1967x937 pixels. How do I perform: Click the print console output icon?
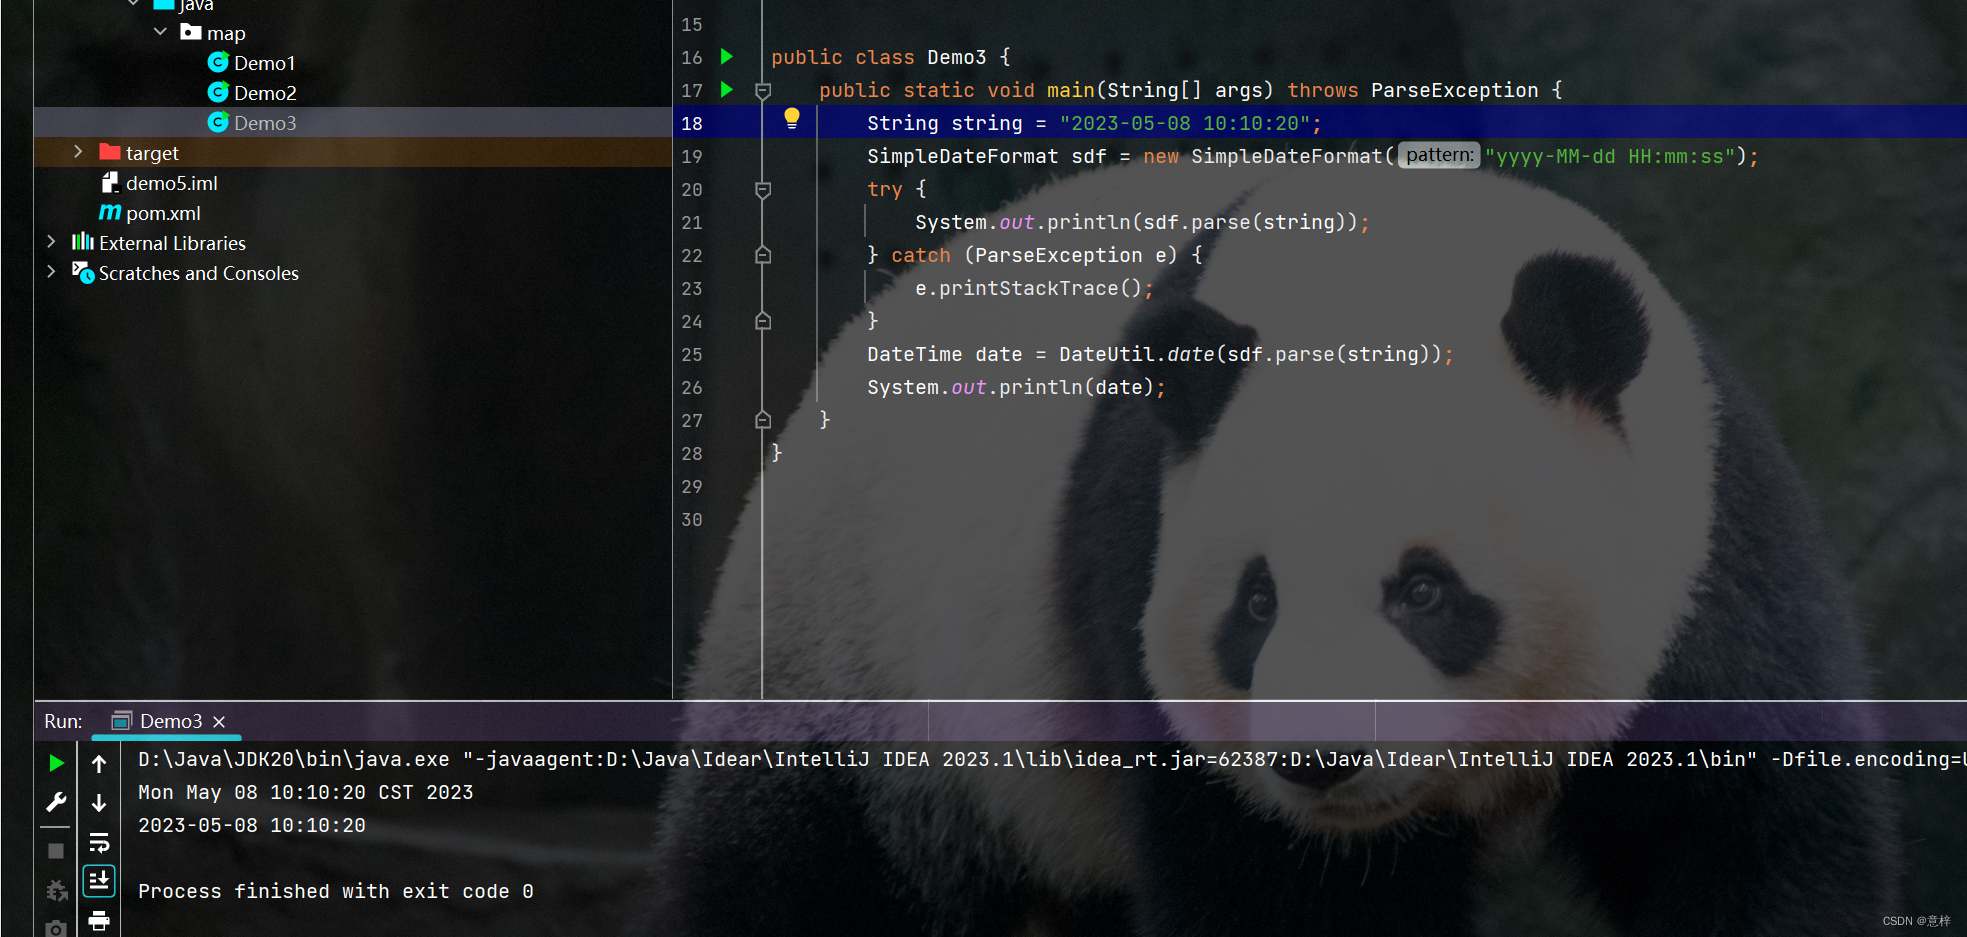[99, 920]
